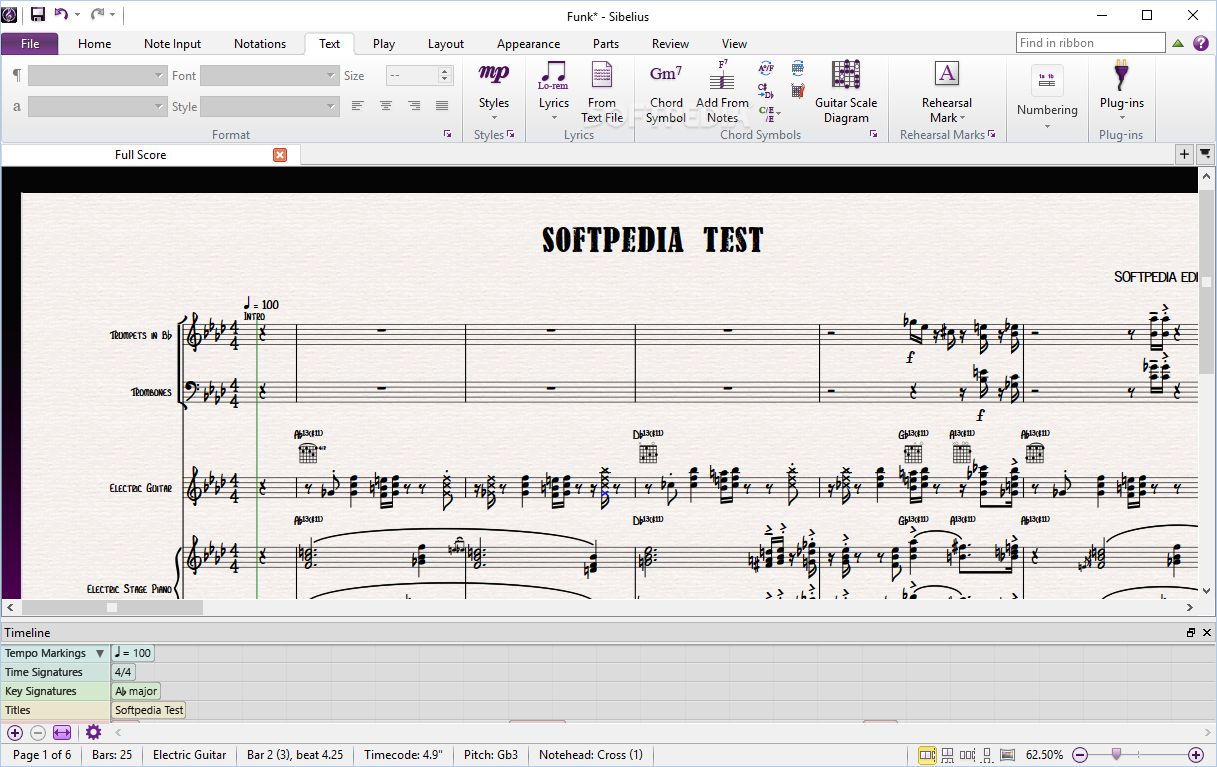Close the Full Score tab

coord(280,155)
